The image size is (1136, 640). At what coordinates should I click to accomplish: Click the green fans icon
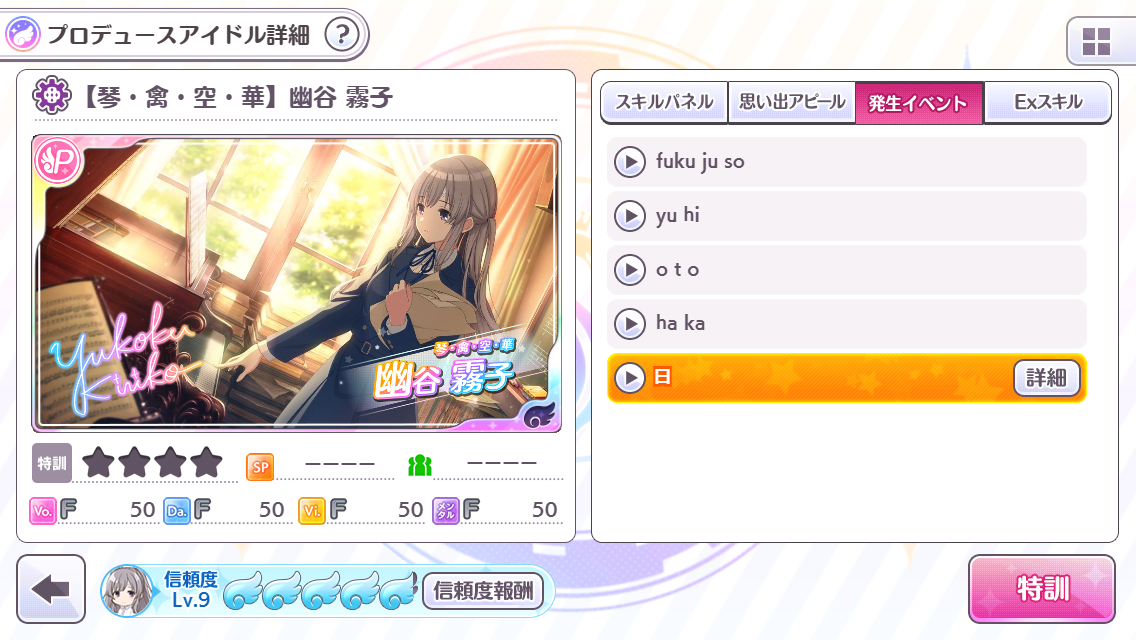click(419, 465)
